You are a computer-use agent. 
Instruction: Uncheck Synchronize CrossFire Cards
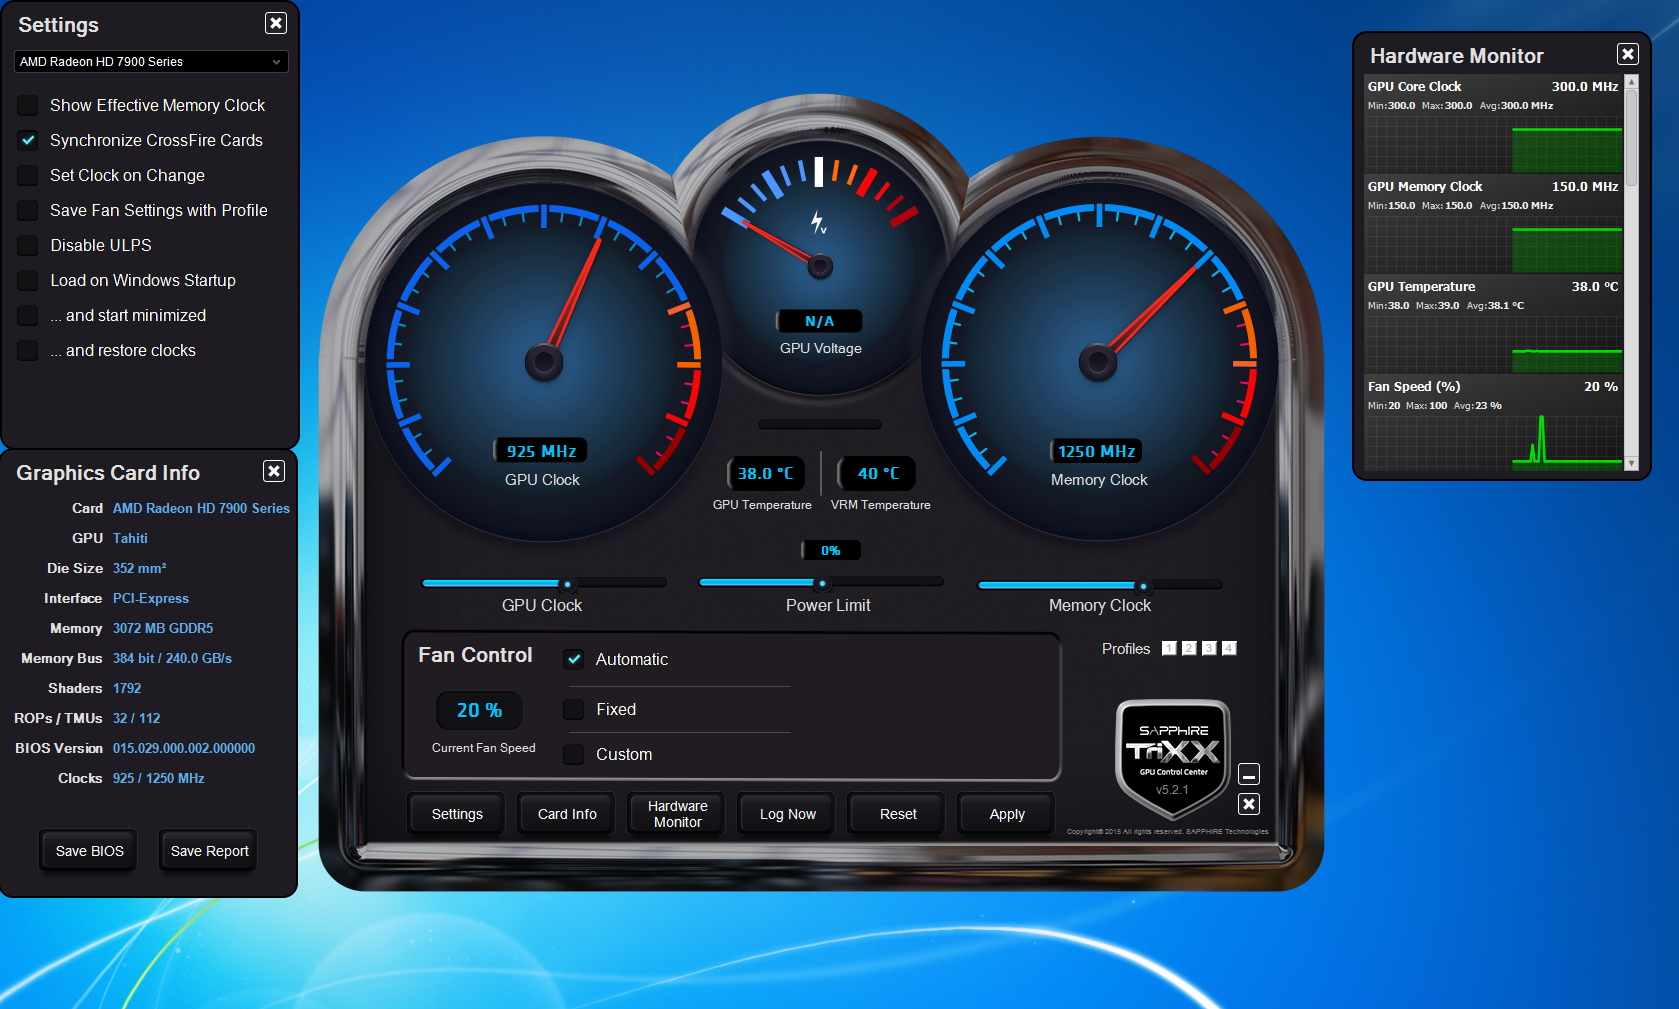(x=28, y=140)
